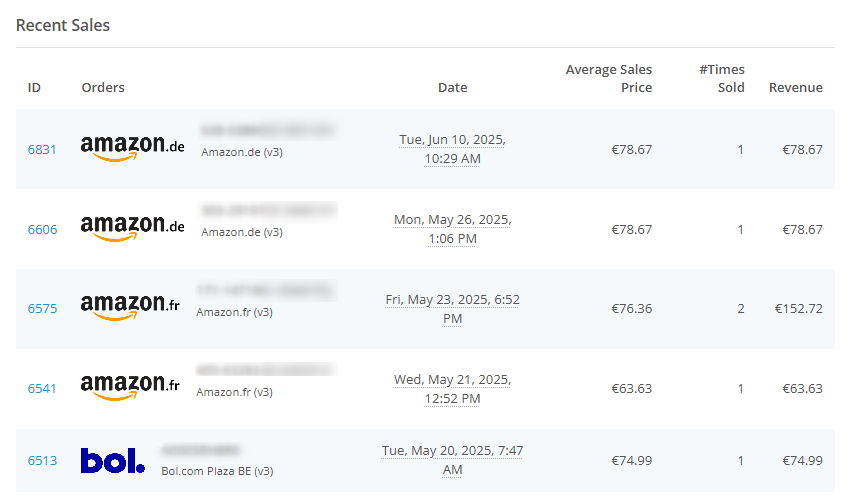845x504 pixels.
Task: Click the bol. logo for order 6513
Action: (113, 460)
